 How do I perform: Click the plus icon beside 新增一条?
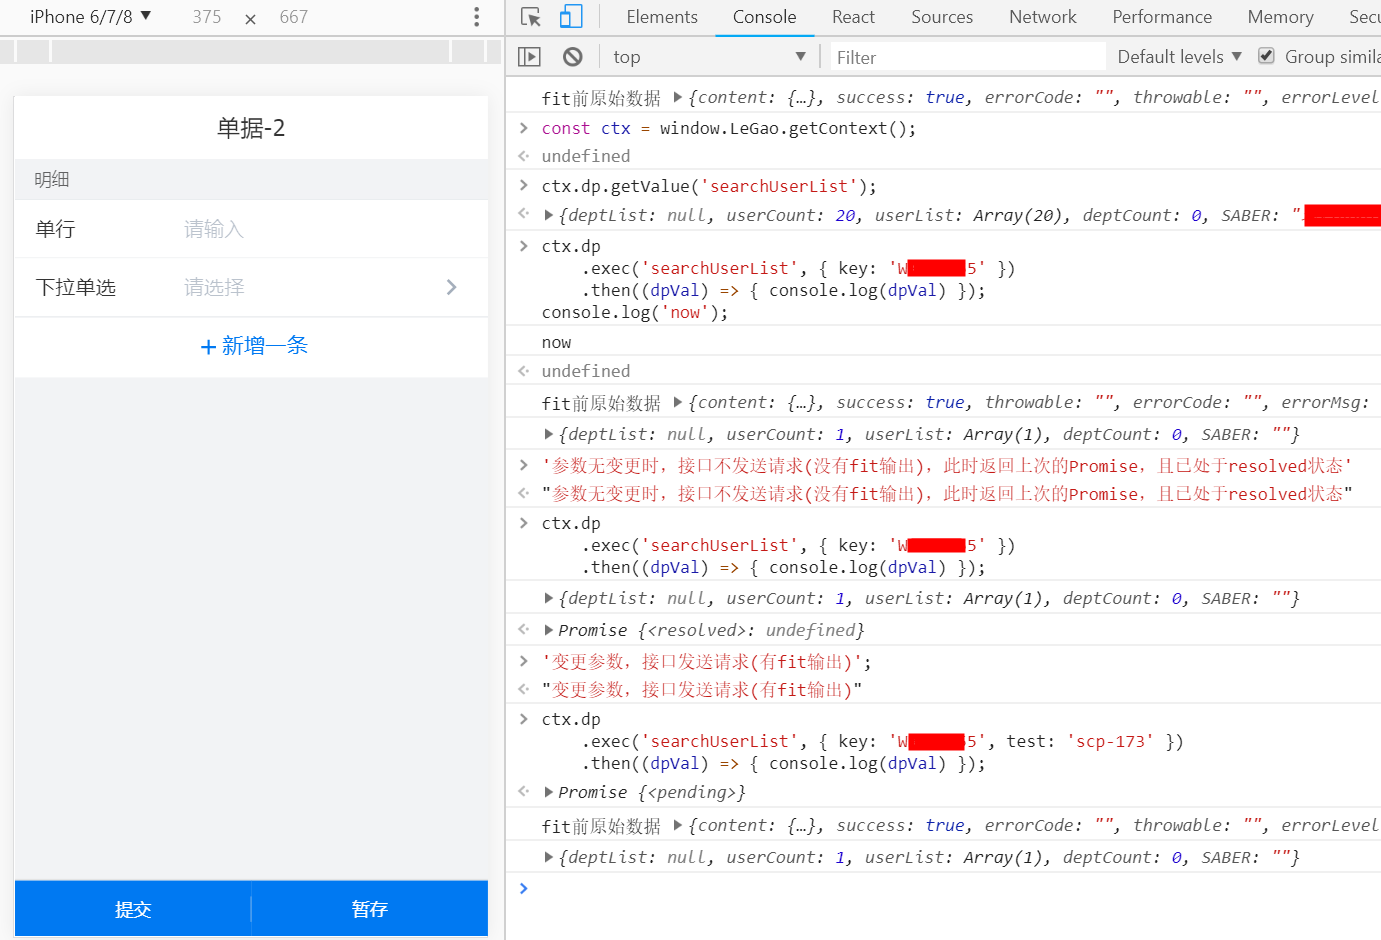[208, 347]
